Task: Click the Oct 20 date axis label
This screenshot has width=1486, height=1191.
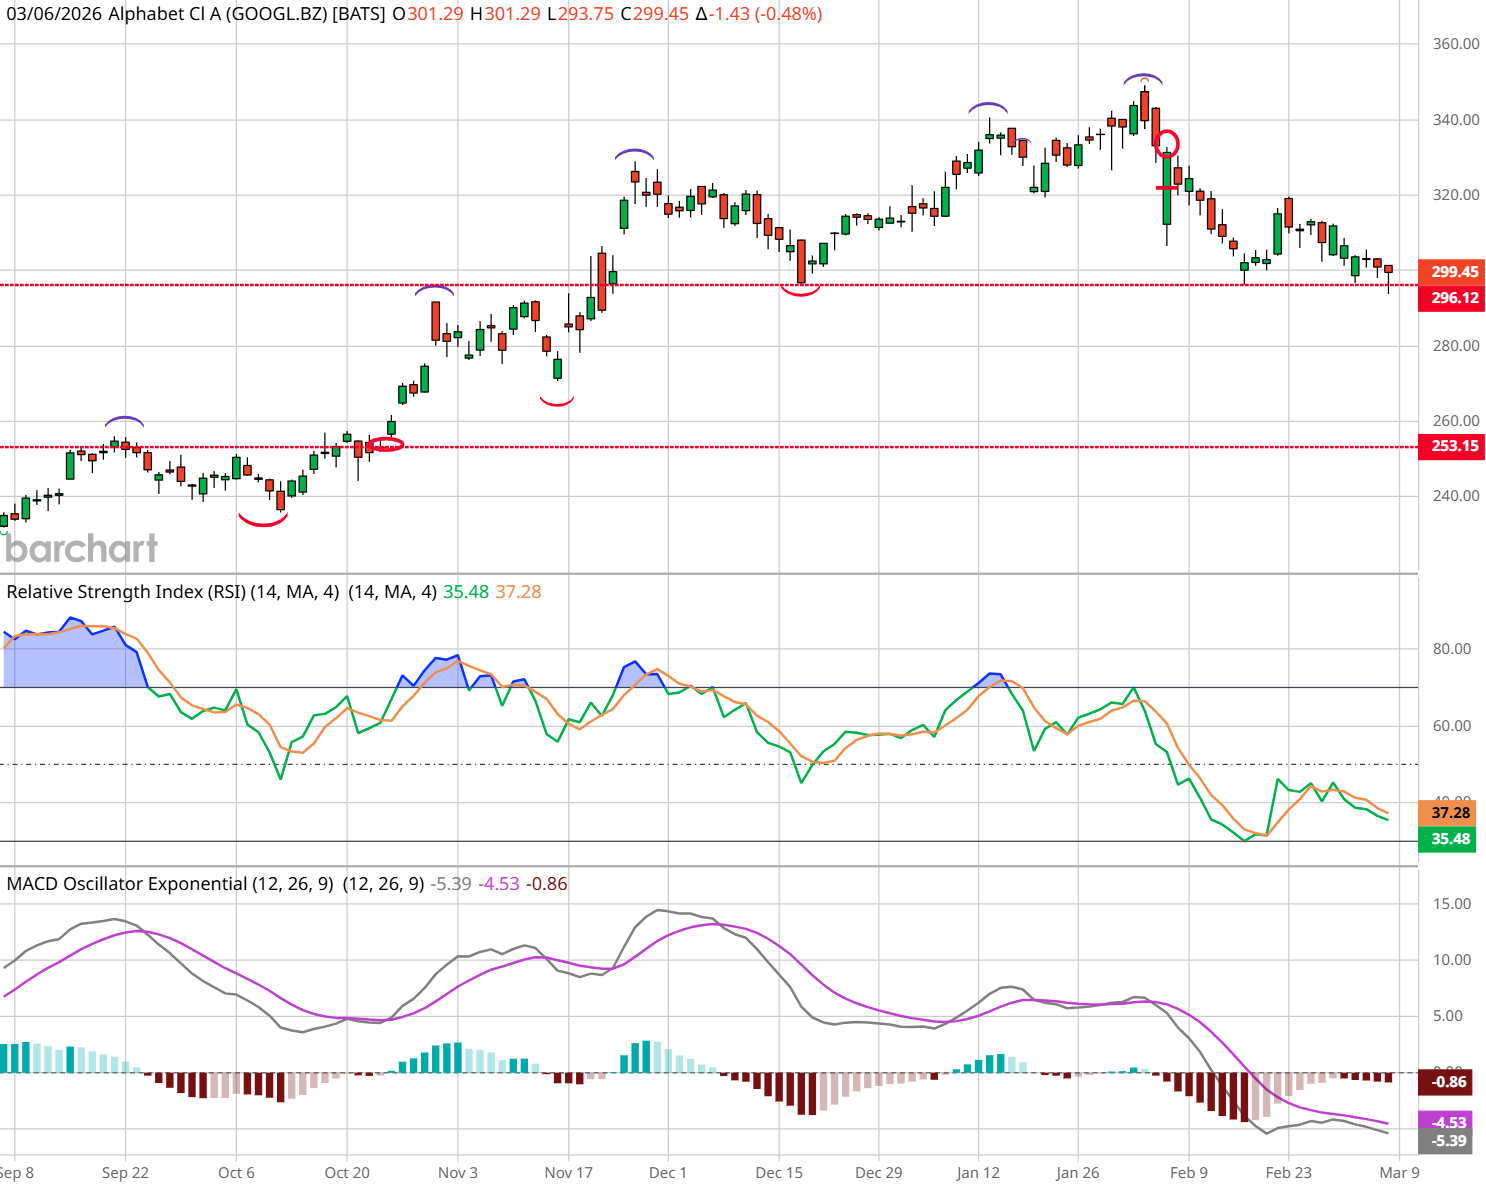Action: click(347, 1173)
